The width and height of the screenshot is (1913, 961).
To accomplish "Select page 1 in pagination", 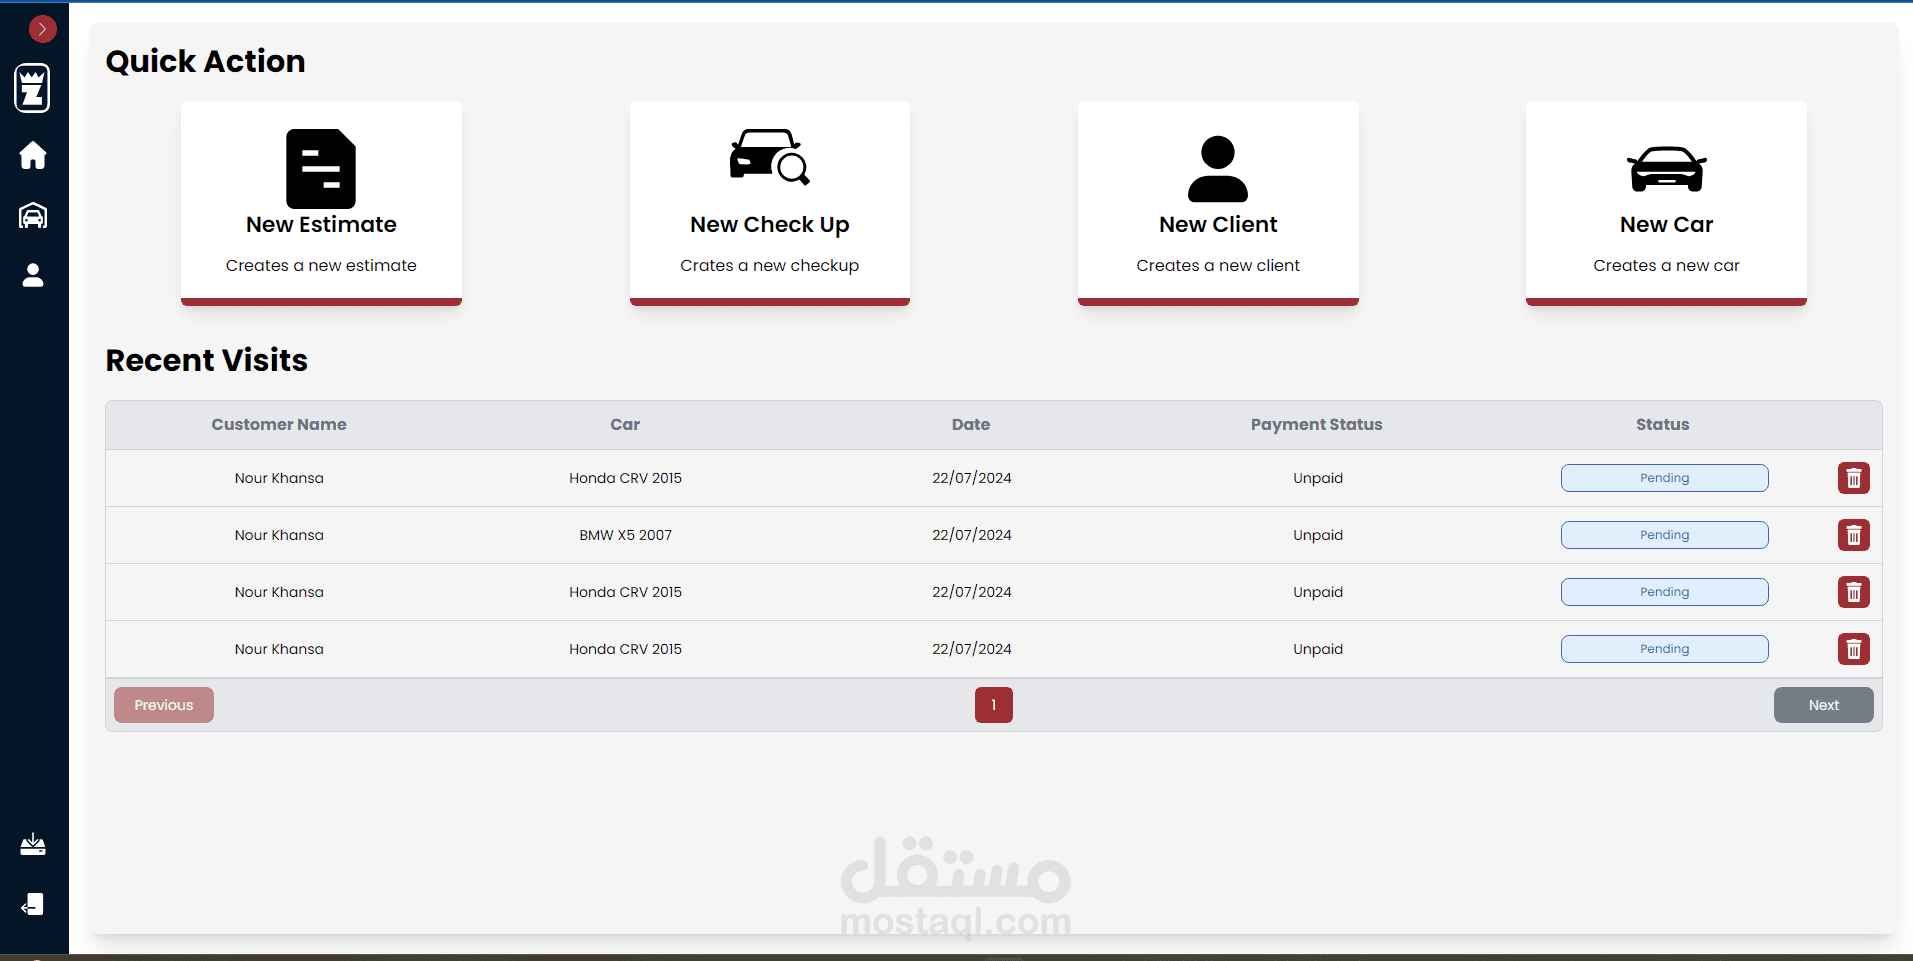I will [x=993, y=705].
